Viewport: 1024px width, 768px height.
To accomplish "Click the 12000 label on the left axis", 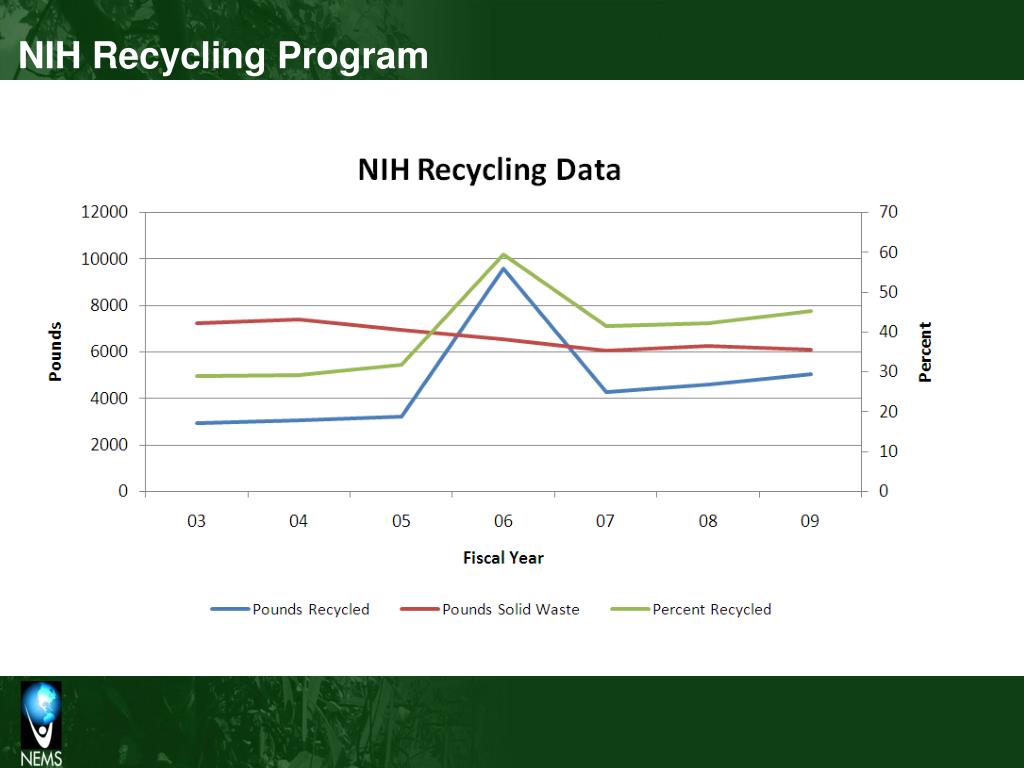I will coord(104,212).
